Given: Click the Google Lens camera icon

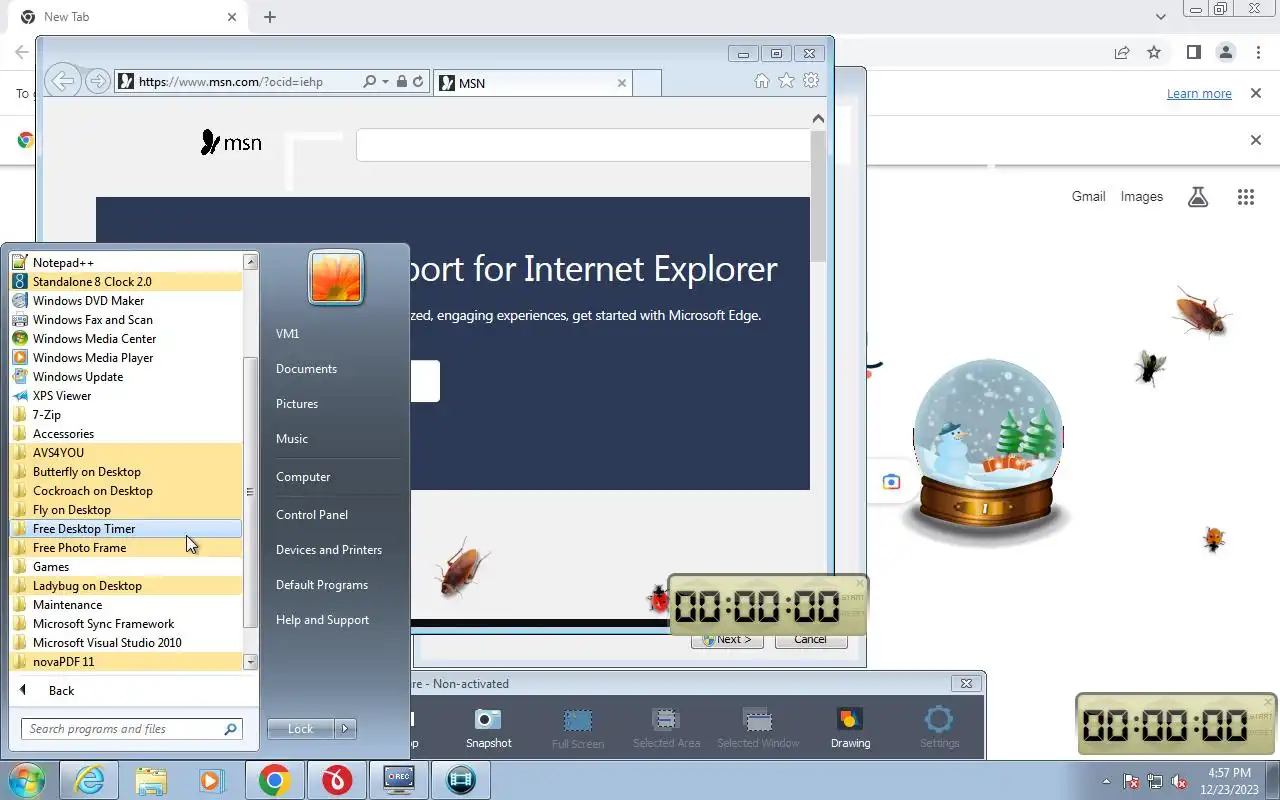Looking at the screenshot, I should point(891,482).
